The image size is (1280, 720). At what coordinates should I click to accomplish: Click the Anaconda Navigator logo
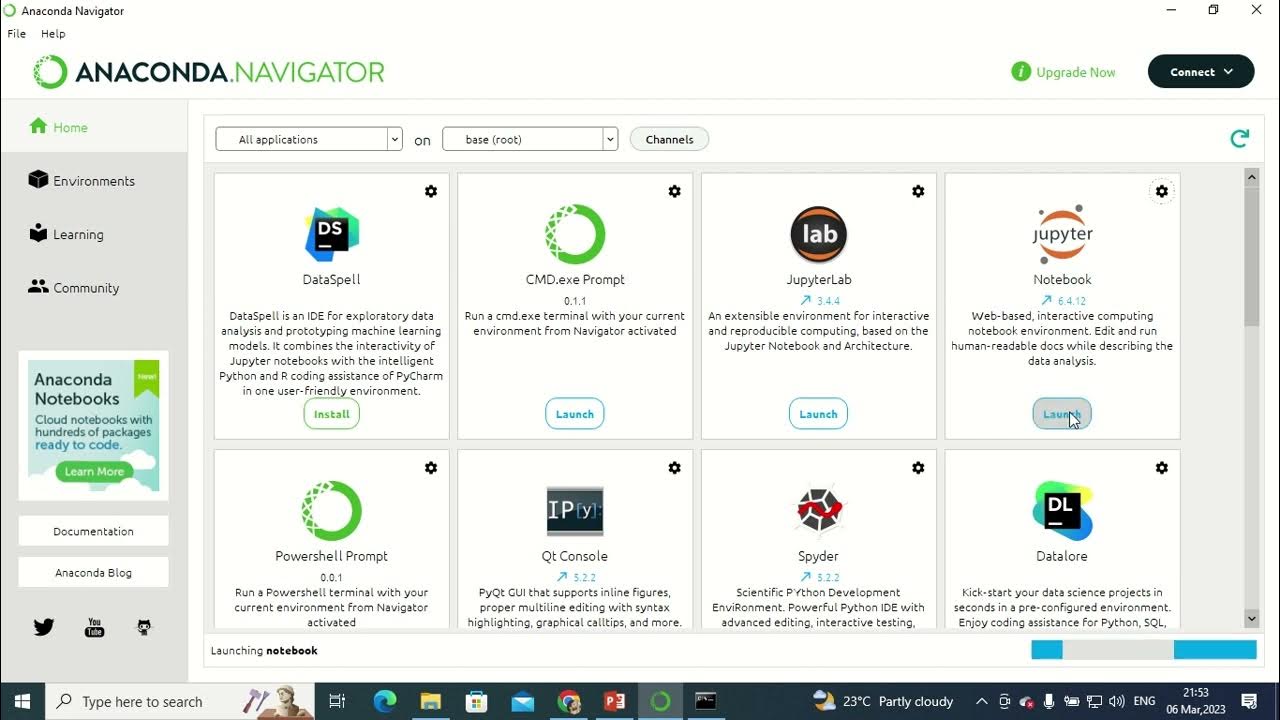coord(209,72)
